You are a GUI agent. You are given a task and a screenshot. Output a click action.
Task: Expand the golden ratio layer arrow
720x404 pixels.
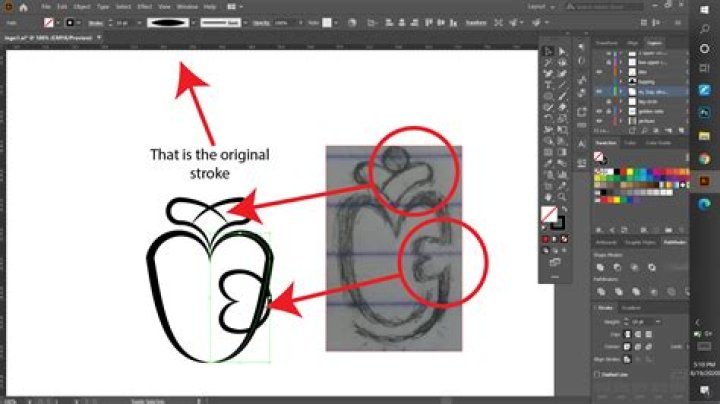pyautogui.click(x=621, y=112)
